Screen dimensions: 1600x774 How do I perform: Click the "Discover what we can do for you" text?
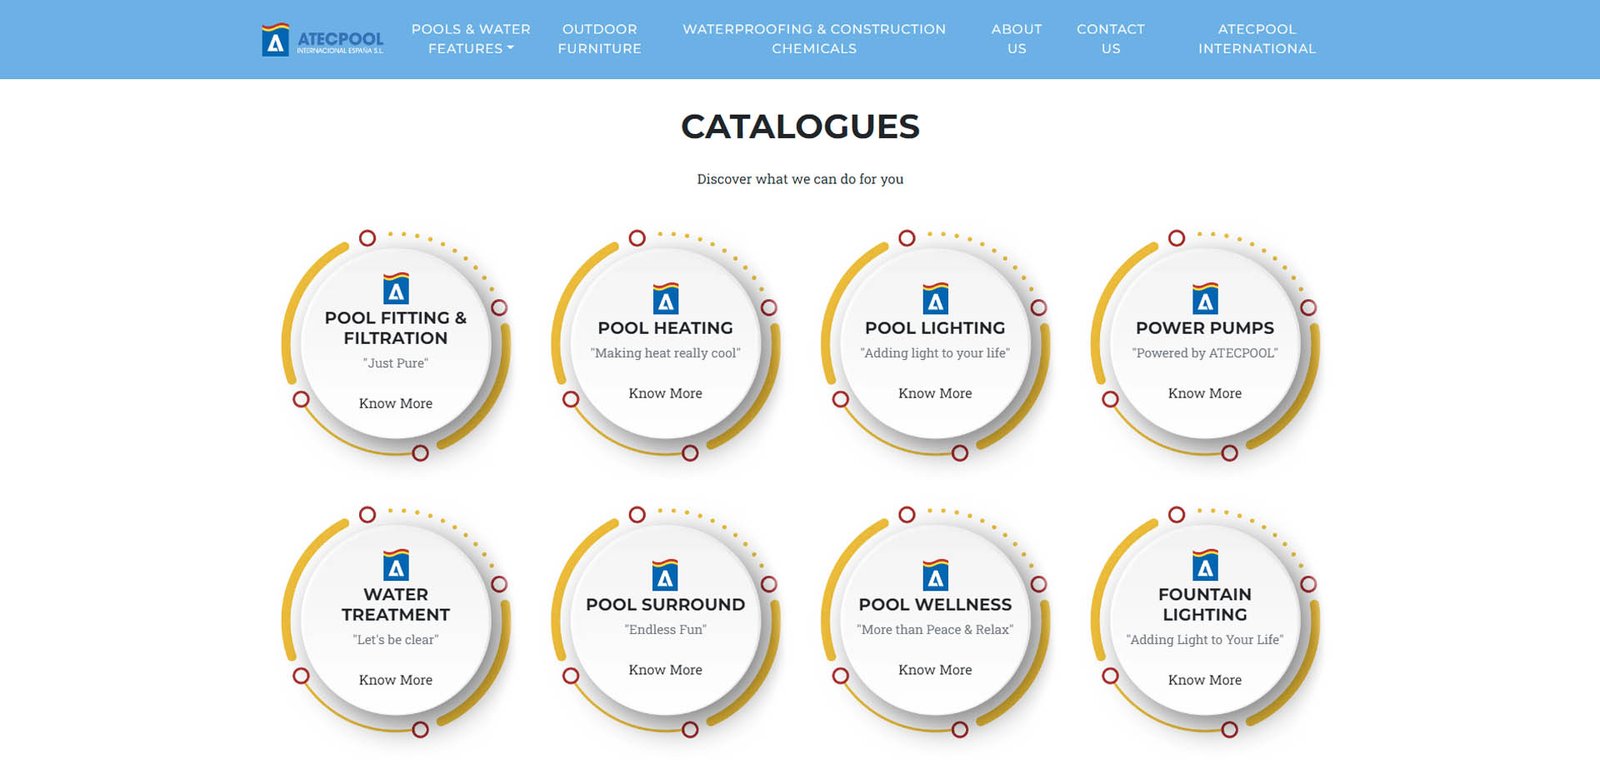(x=800, y=179)
